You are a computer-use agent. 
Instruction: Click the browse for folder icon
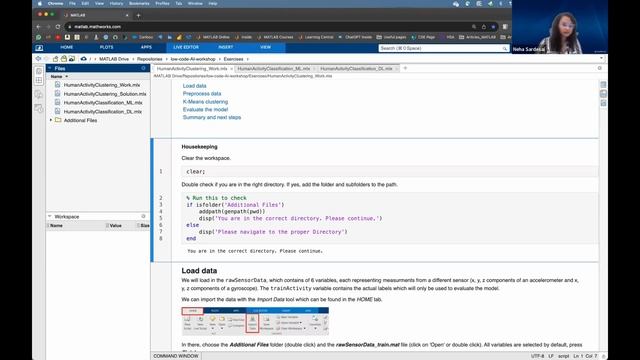[x=64, y=59]
